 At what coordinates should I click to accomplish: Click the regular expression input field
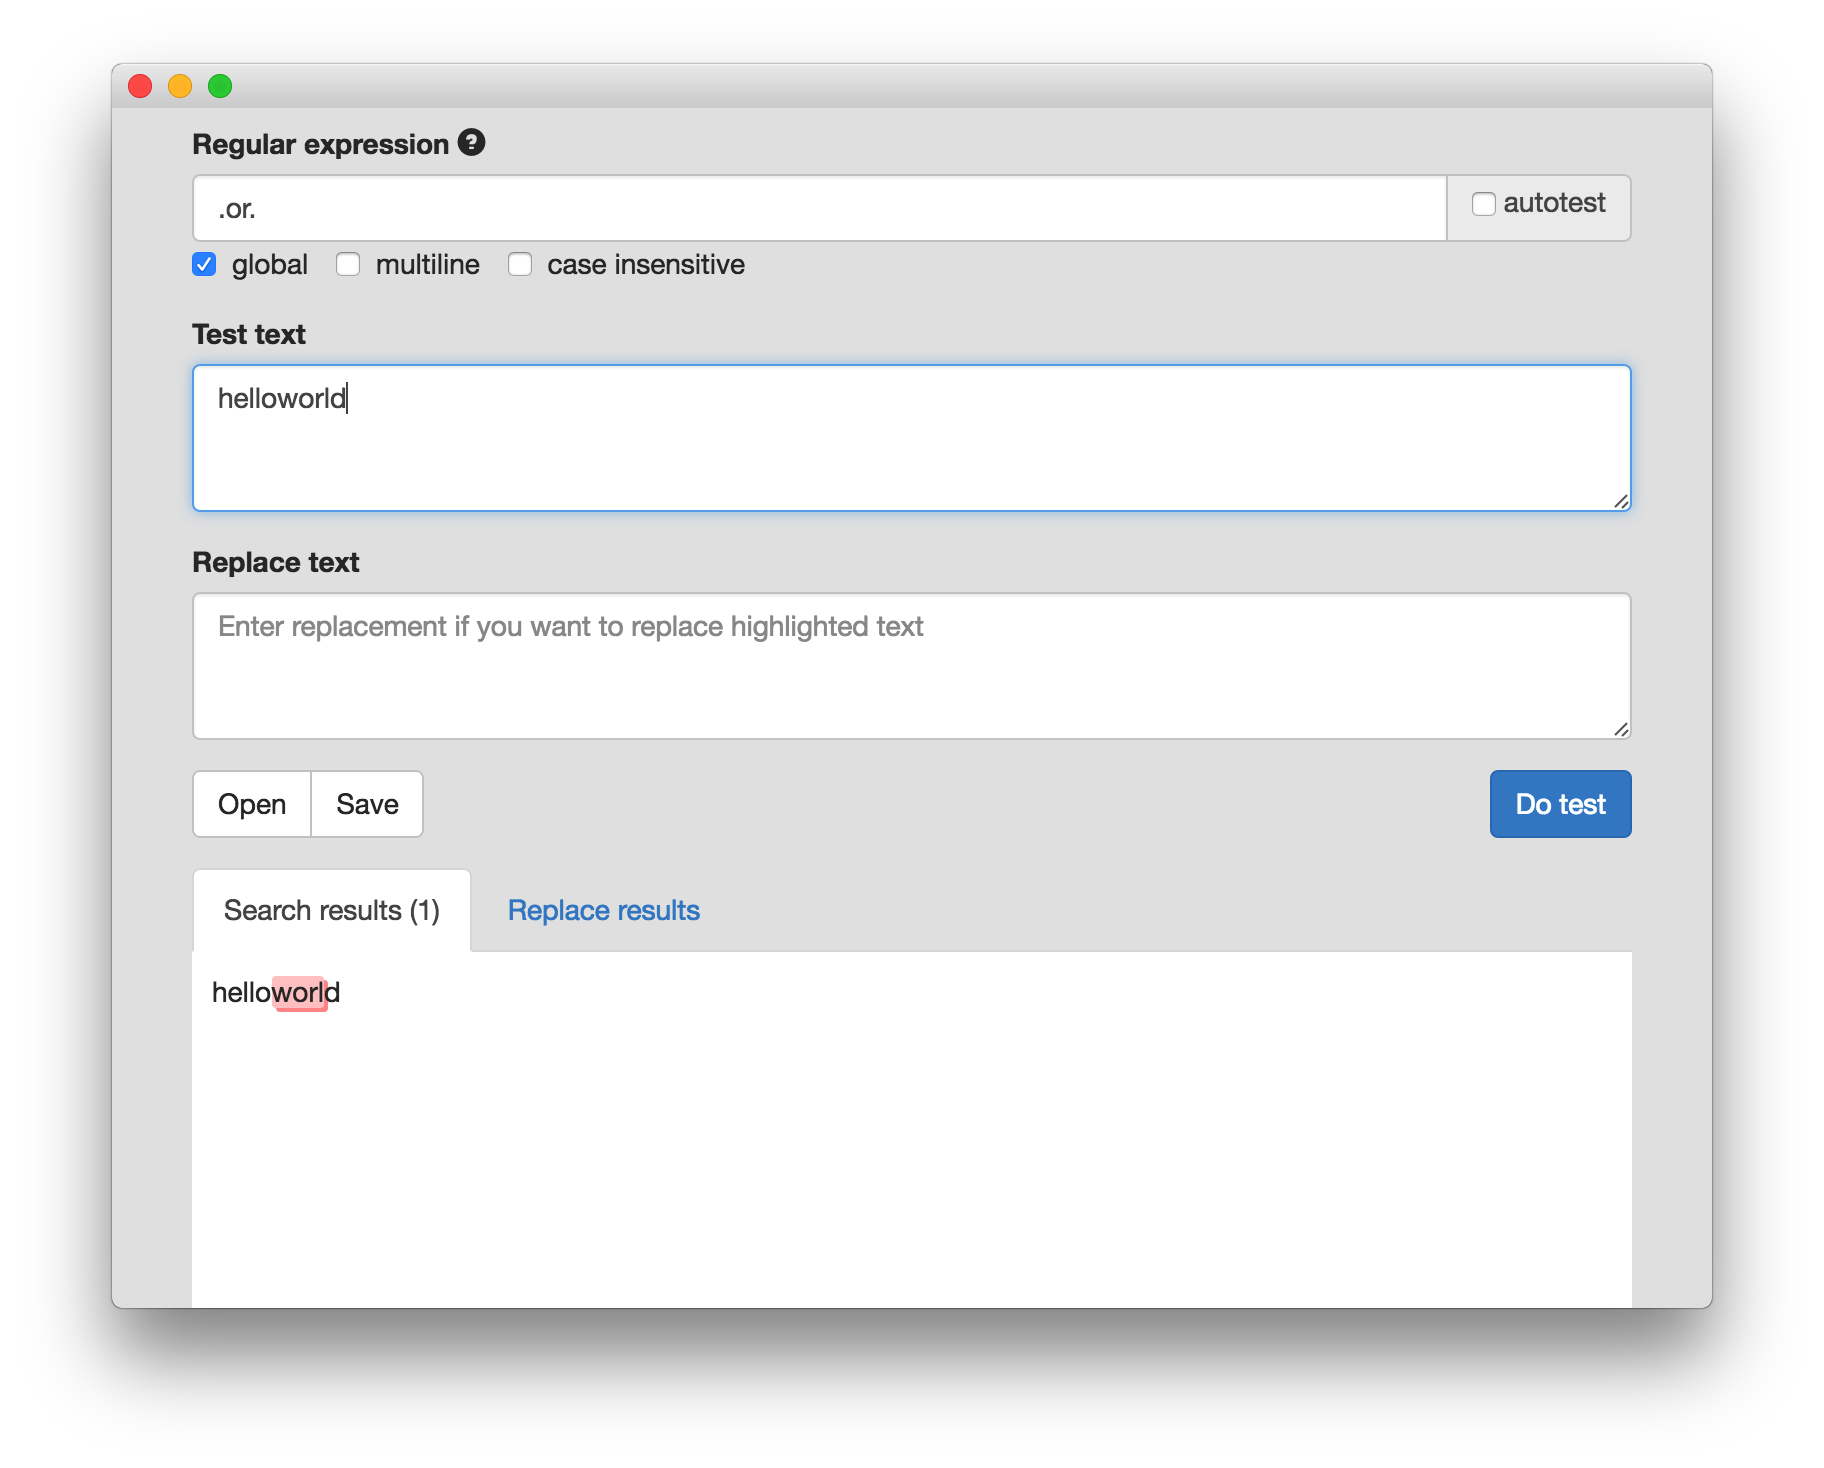pyautogui.click(x=818, y=208)
